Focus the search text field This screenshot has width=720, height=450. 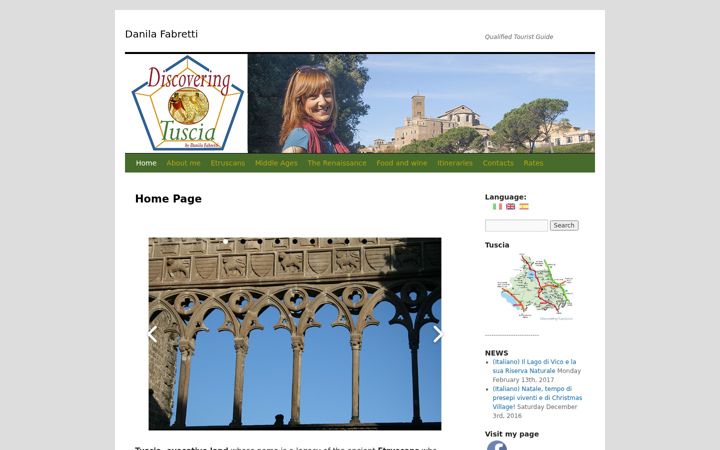tap(516, 225)
